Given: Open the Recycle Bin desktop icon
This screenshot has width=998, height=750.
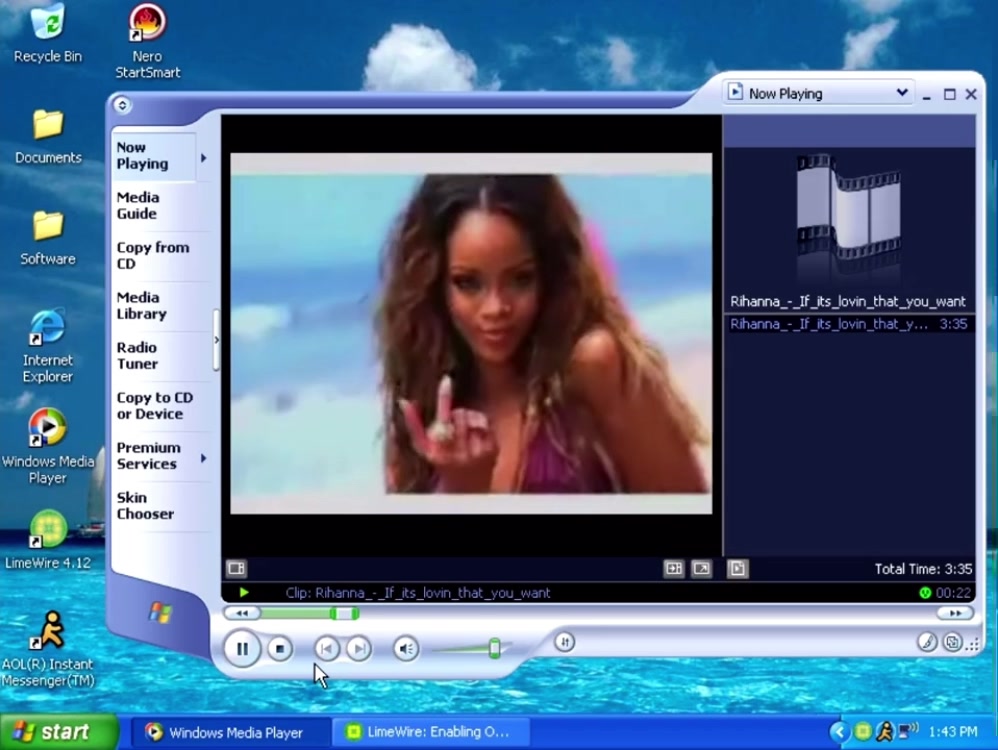Looking at the screenshot, I should pyautogui.click(x=48, y=34).
